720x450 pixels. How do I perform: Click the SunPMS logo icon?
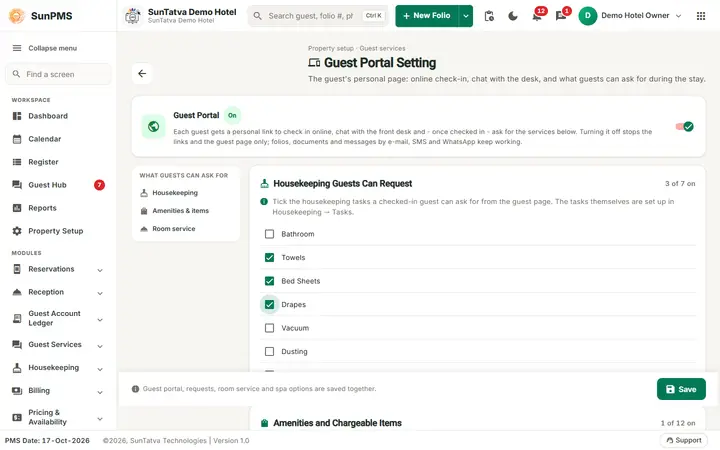coord(17,16)
